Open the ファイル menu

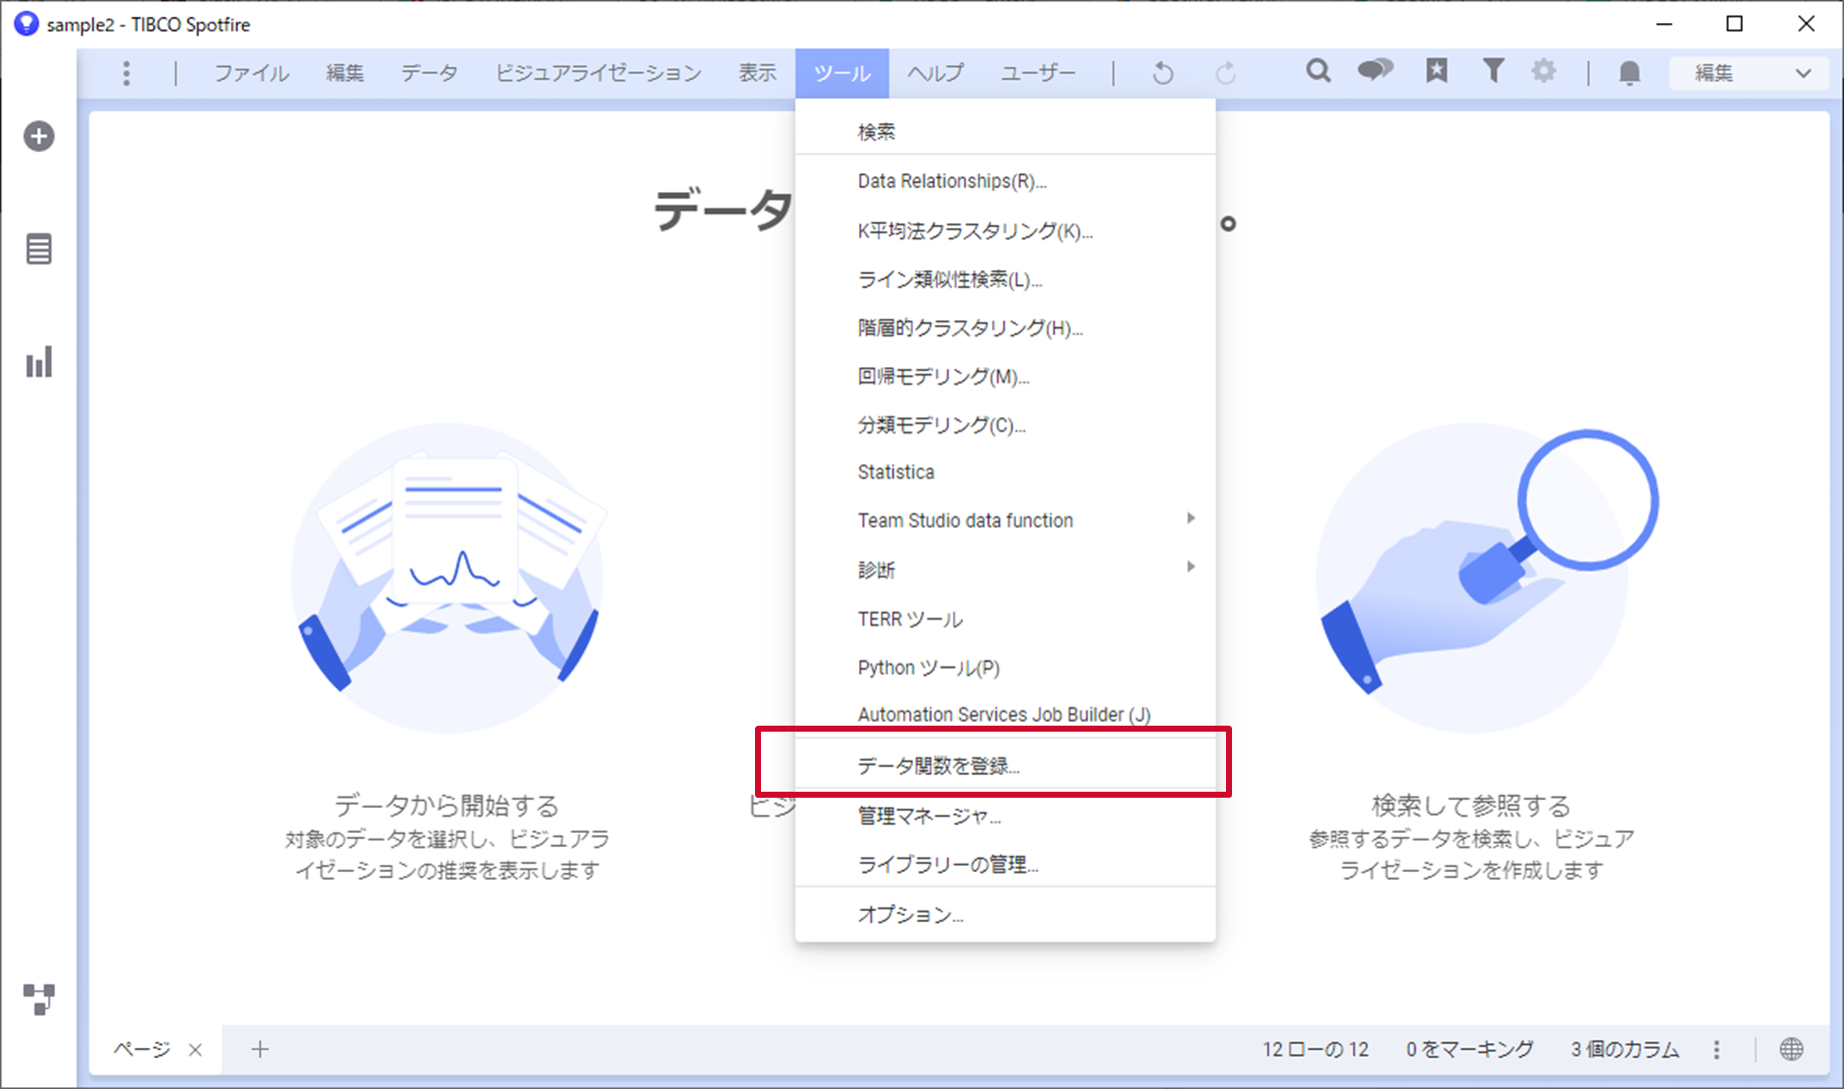point(251,73)
